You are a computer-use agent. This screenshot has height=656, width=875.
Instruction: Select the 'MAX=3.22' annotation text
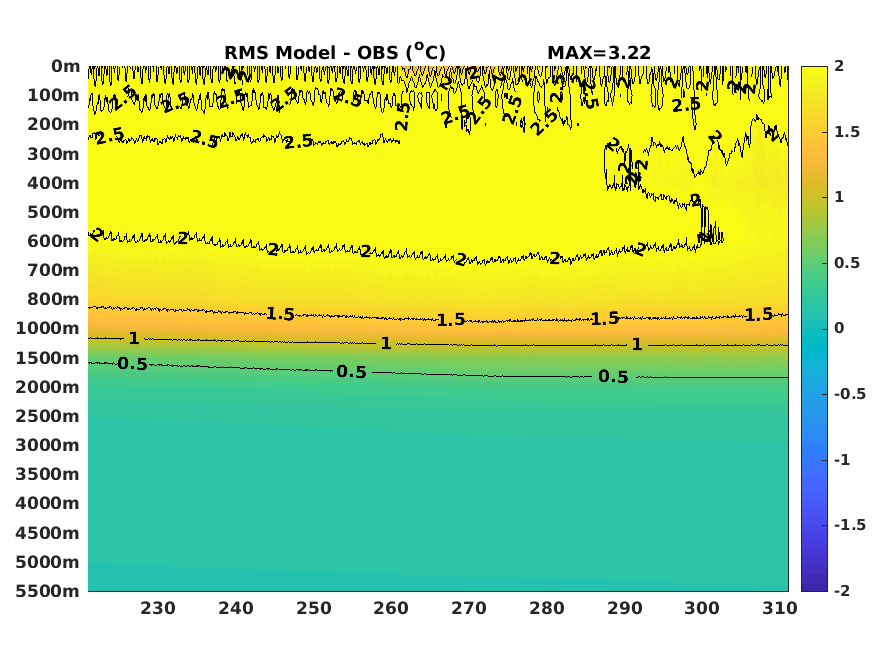tap(599, 53)
